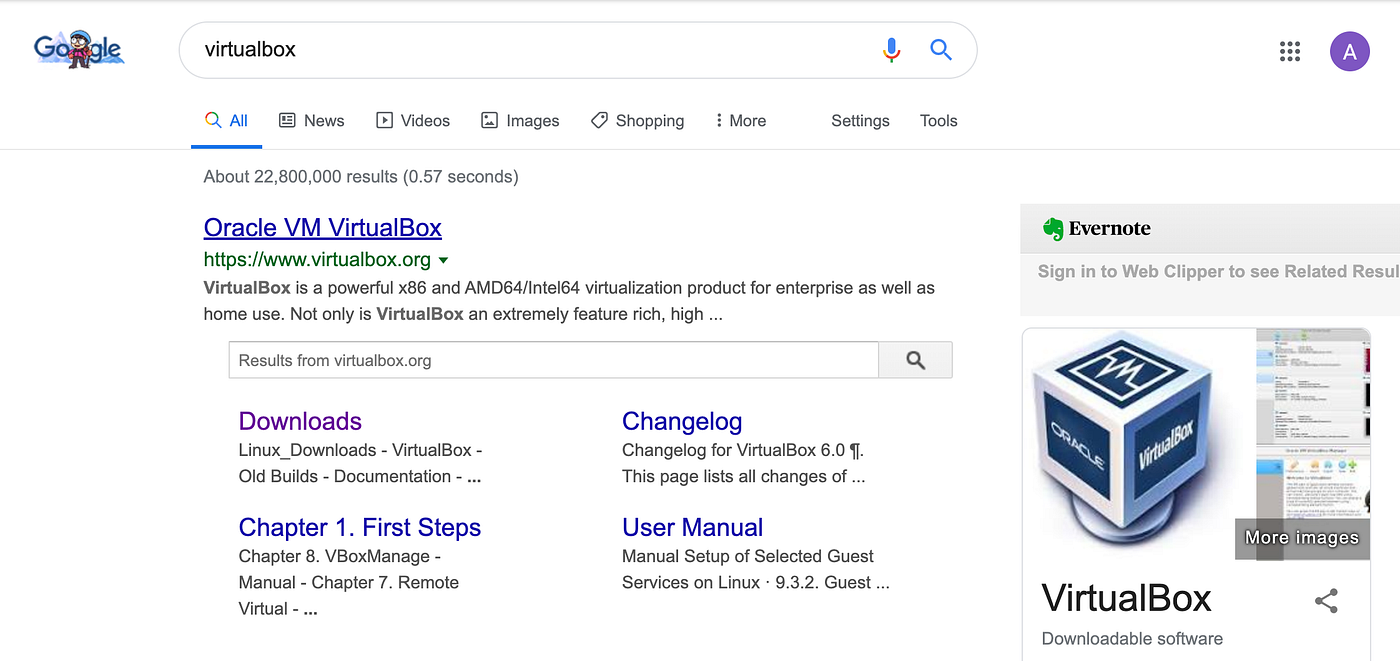
Task: Click the VirtualBox screenshot thumbnail top right
Action: [1313, 388]
